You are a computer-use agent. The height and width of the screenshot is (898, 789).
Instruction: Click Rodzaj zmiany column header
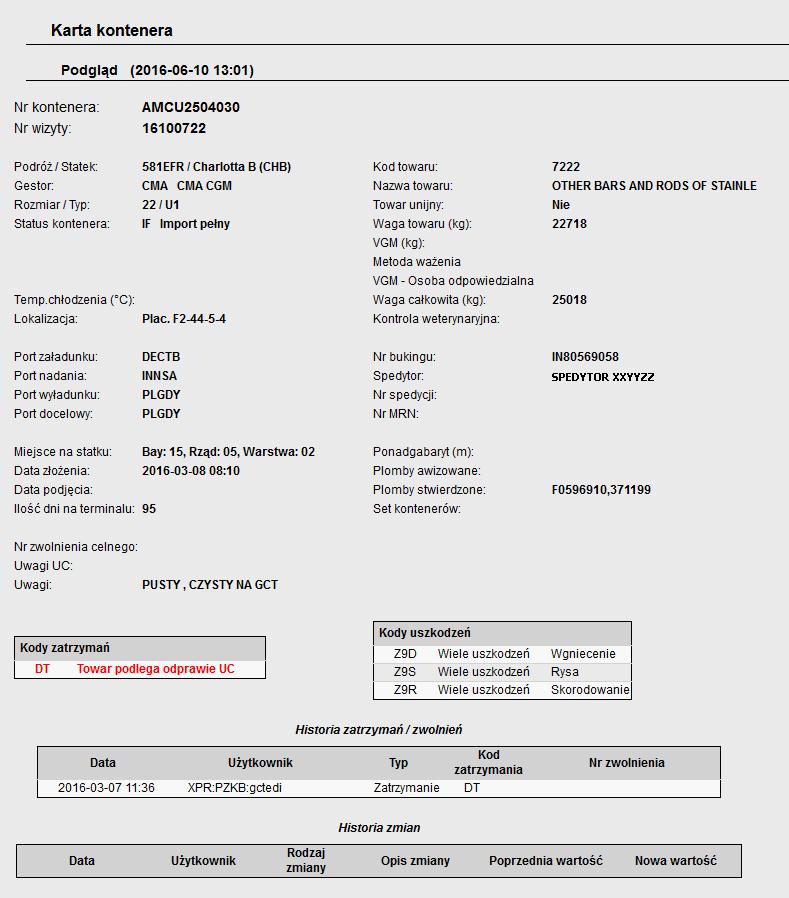click(x=306, y=860)
